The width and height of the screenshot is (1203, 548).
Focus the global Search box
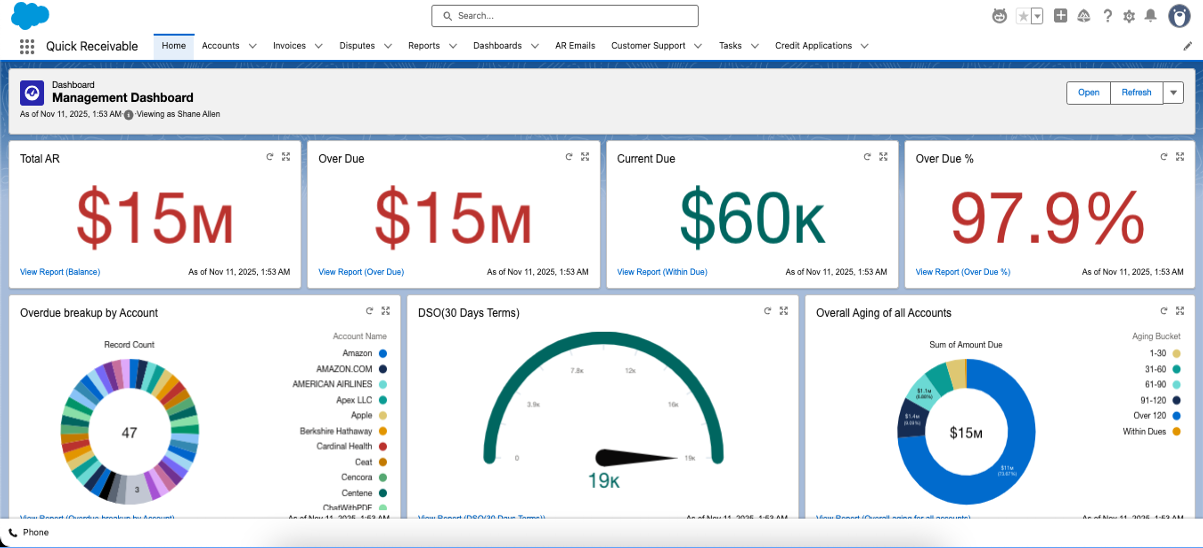565,16
